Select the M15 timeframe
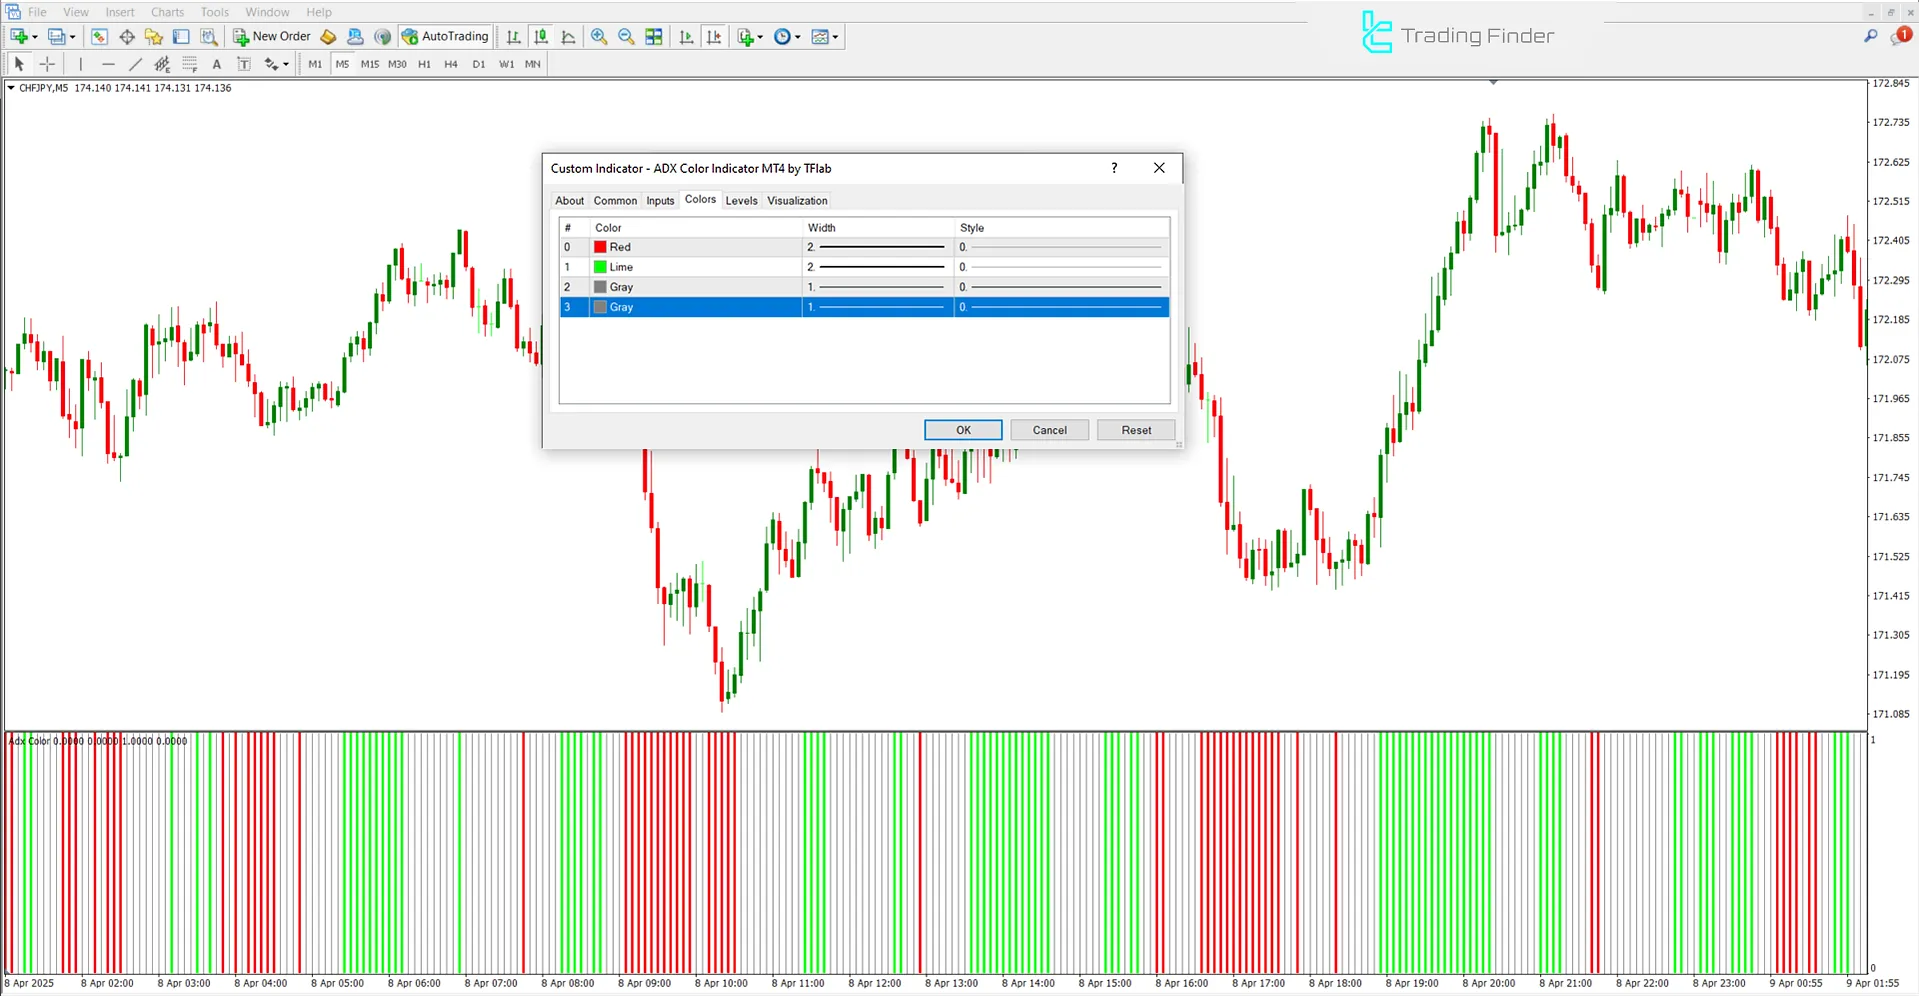 pyautogui.click(x=369, y=63)
